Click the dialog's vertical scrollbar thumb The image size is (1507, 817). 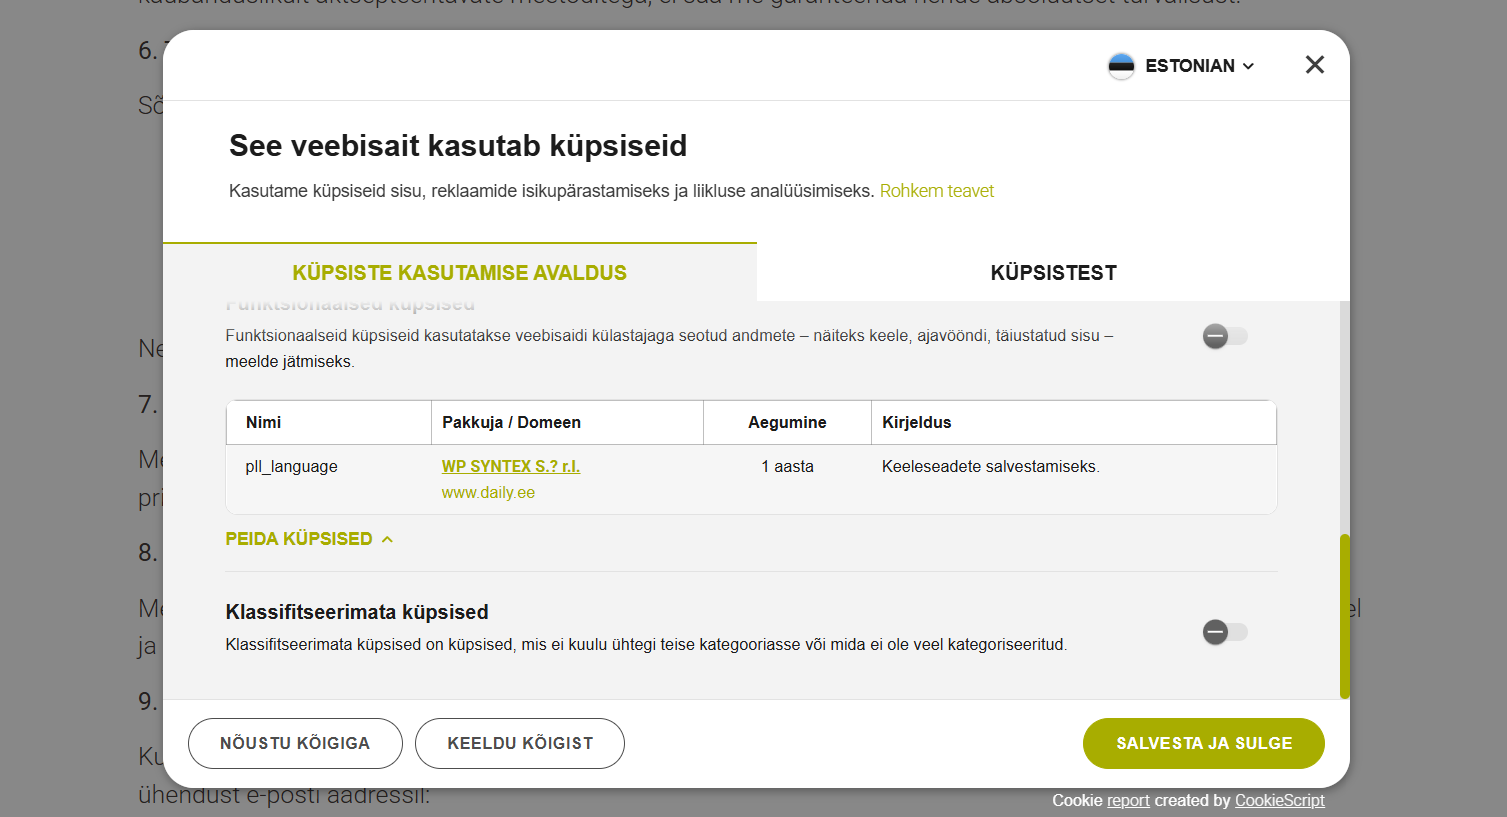pos(1344,616)
